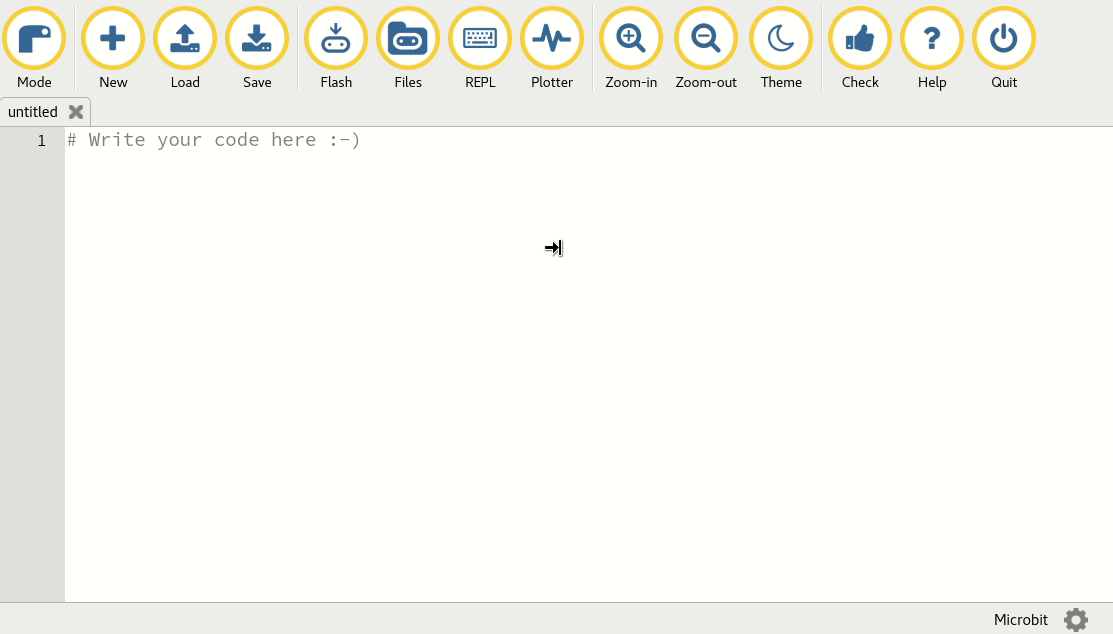Save the current script
The height and width of the screenshot is (634, 1113).
click(257, 40)
